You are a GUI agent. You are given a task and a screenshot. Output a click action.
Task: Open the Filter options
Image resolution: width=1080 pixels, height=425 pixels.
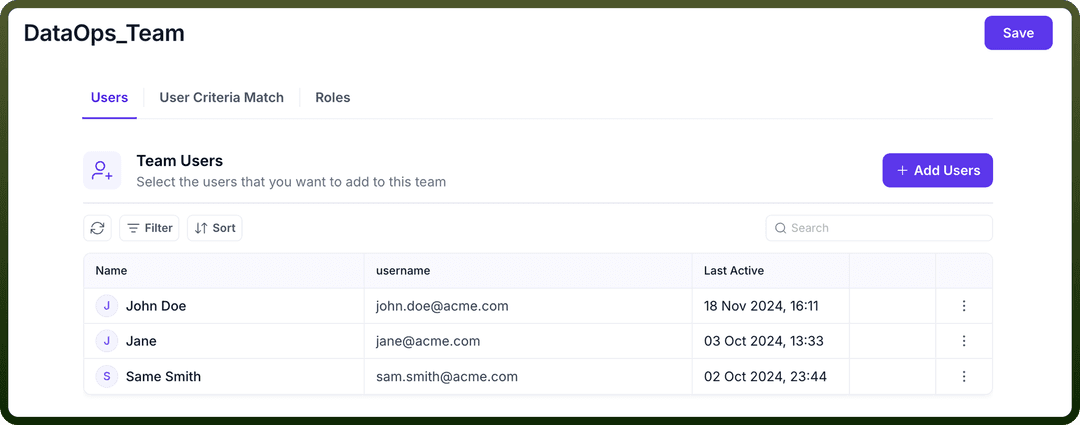(x=149, y=228)
